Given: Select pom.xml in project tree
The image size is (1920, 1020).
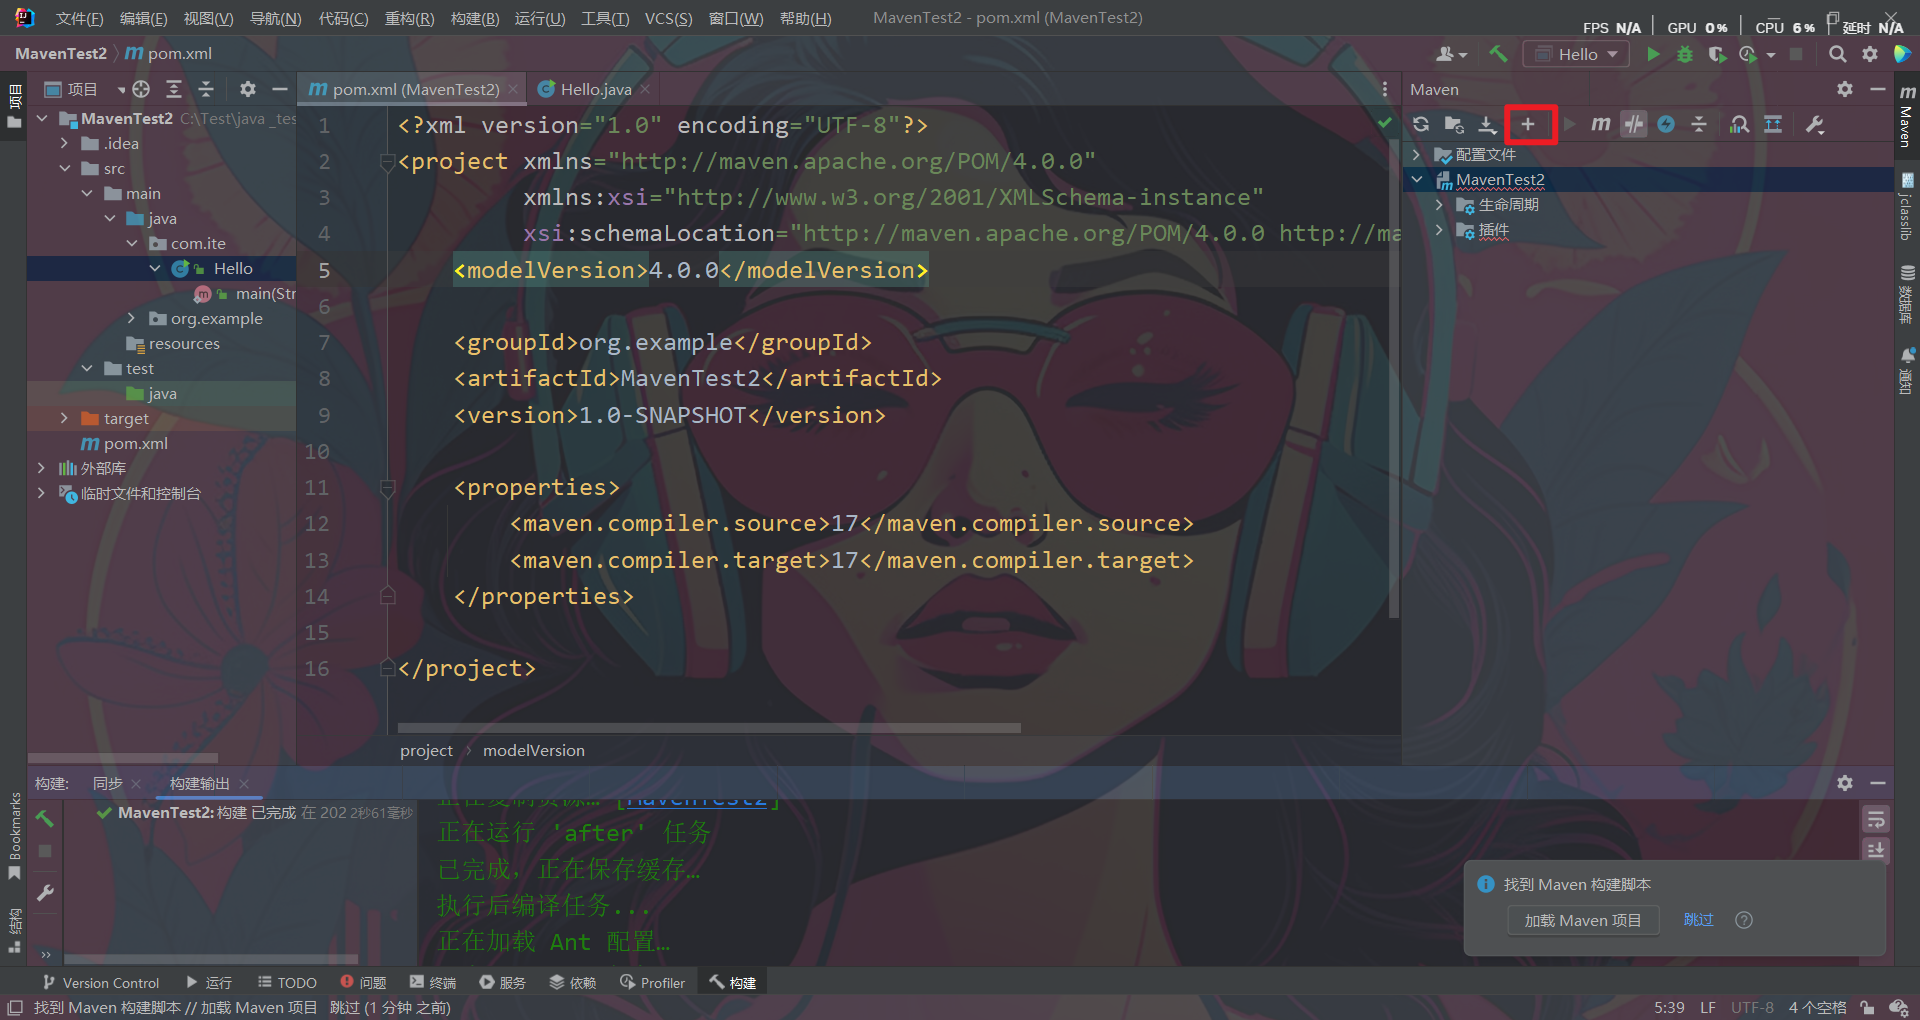Looking at the screenshot, I should point(135,443).
